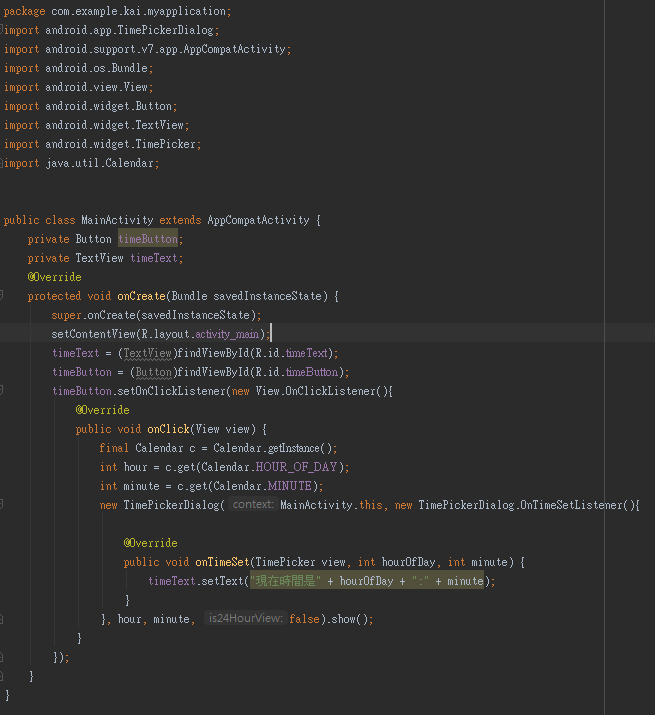Click the Calendar.MINUTE constant

pyautogui.click(x=262, y=487)
